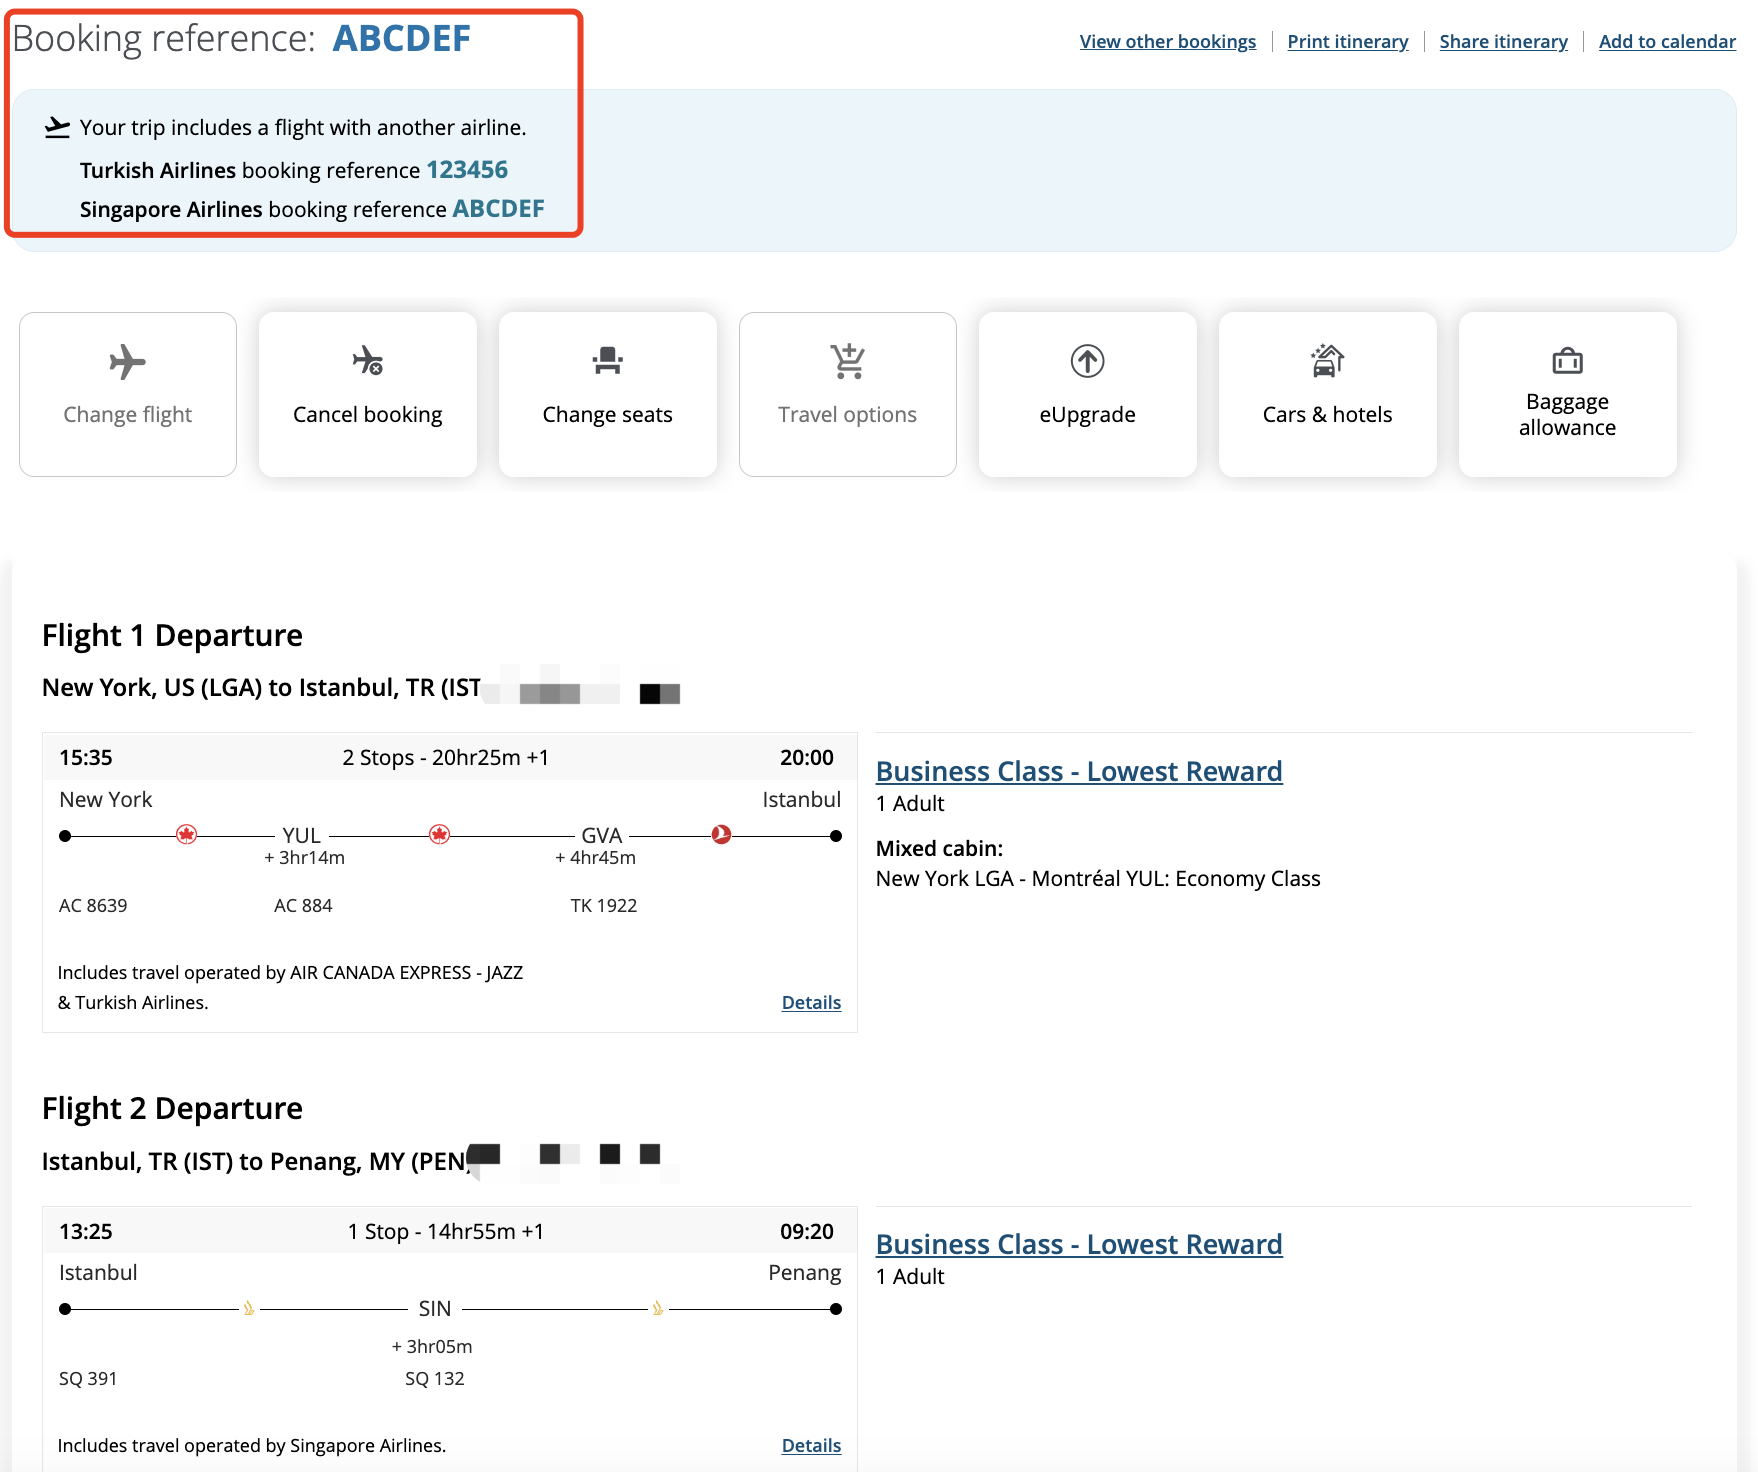Screen dimensions: 1758x1472
Task: Click the eUpgrade arrow circle icon
Action: click(x=1087, y=361)
